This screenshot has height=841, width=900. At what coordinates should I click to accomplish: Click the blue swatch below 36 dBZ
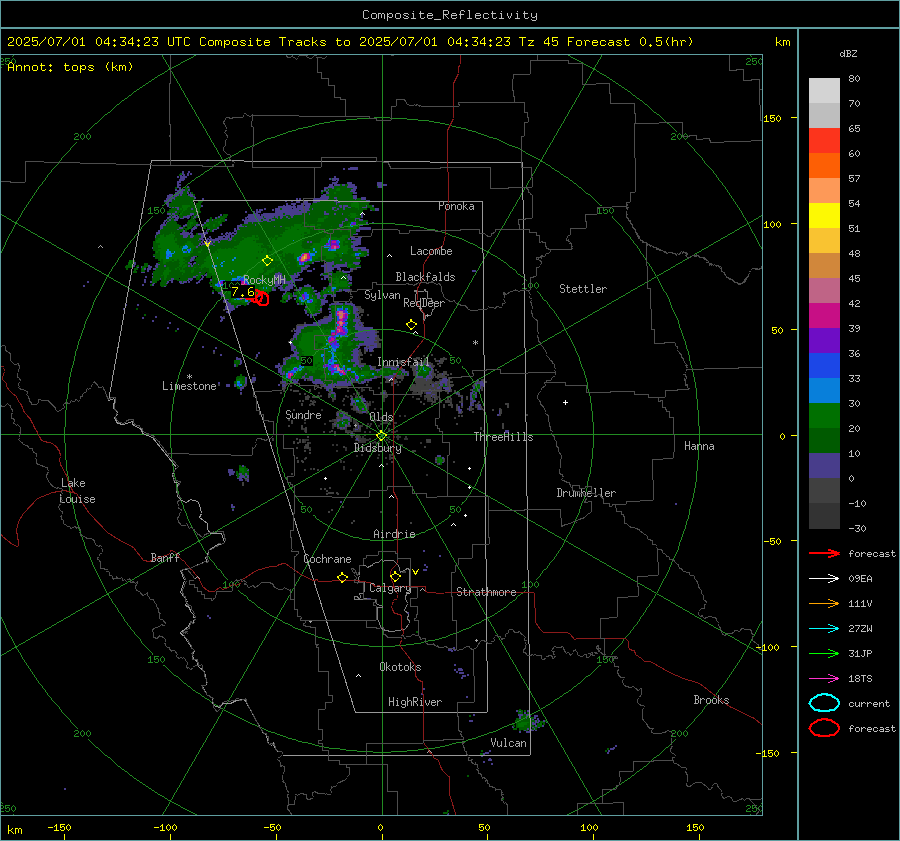tap(824, 365)
